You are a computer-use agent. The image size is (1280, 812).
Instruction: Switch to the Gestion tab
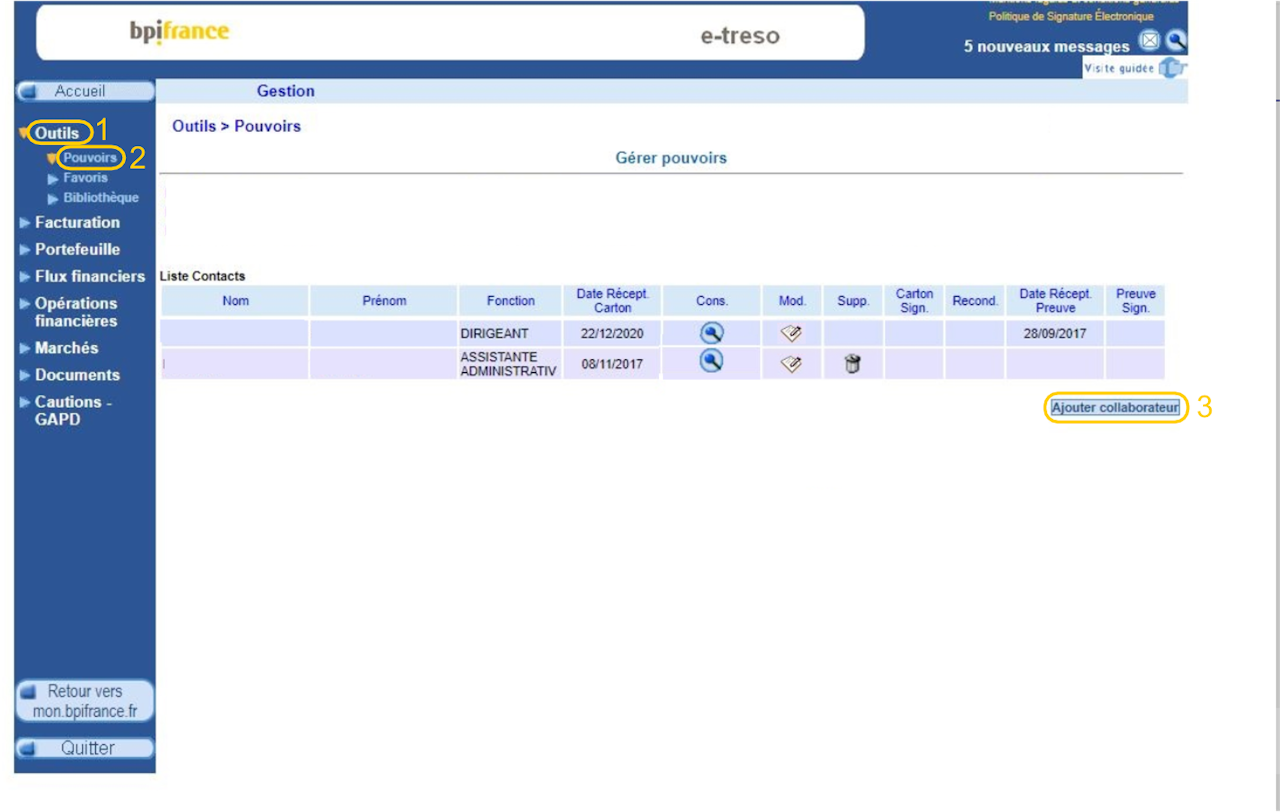[286, 91]
